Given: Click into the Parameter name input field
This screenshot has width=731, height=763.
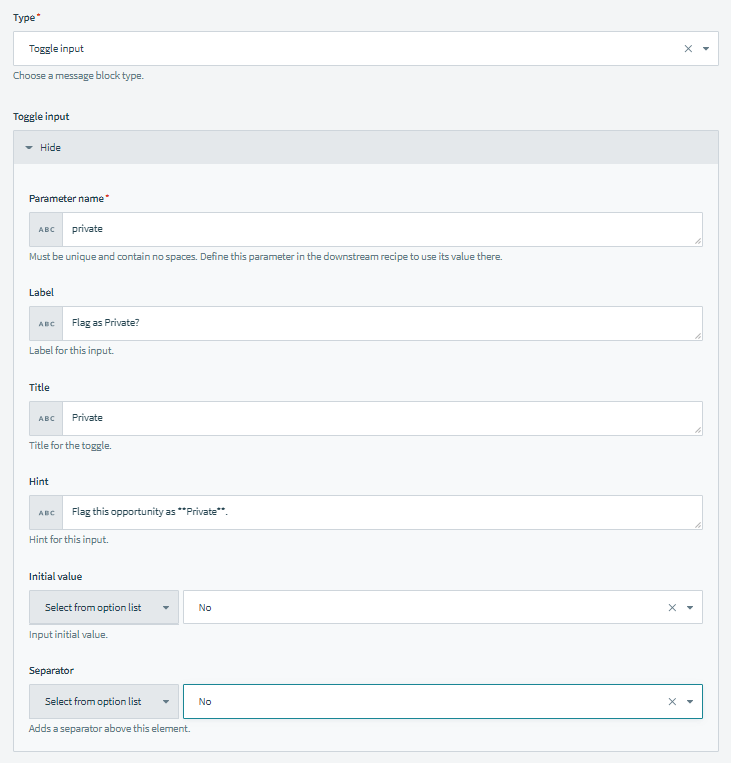Looking at the screenshot, I should pyautogui.click(x=380, y=229).
